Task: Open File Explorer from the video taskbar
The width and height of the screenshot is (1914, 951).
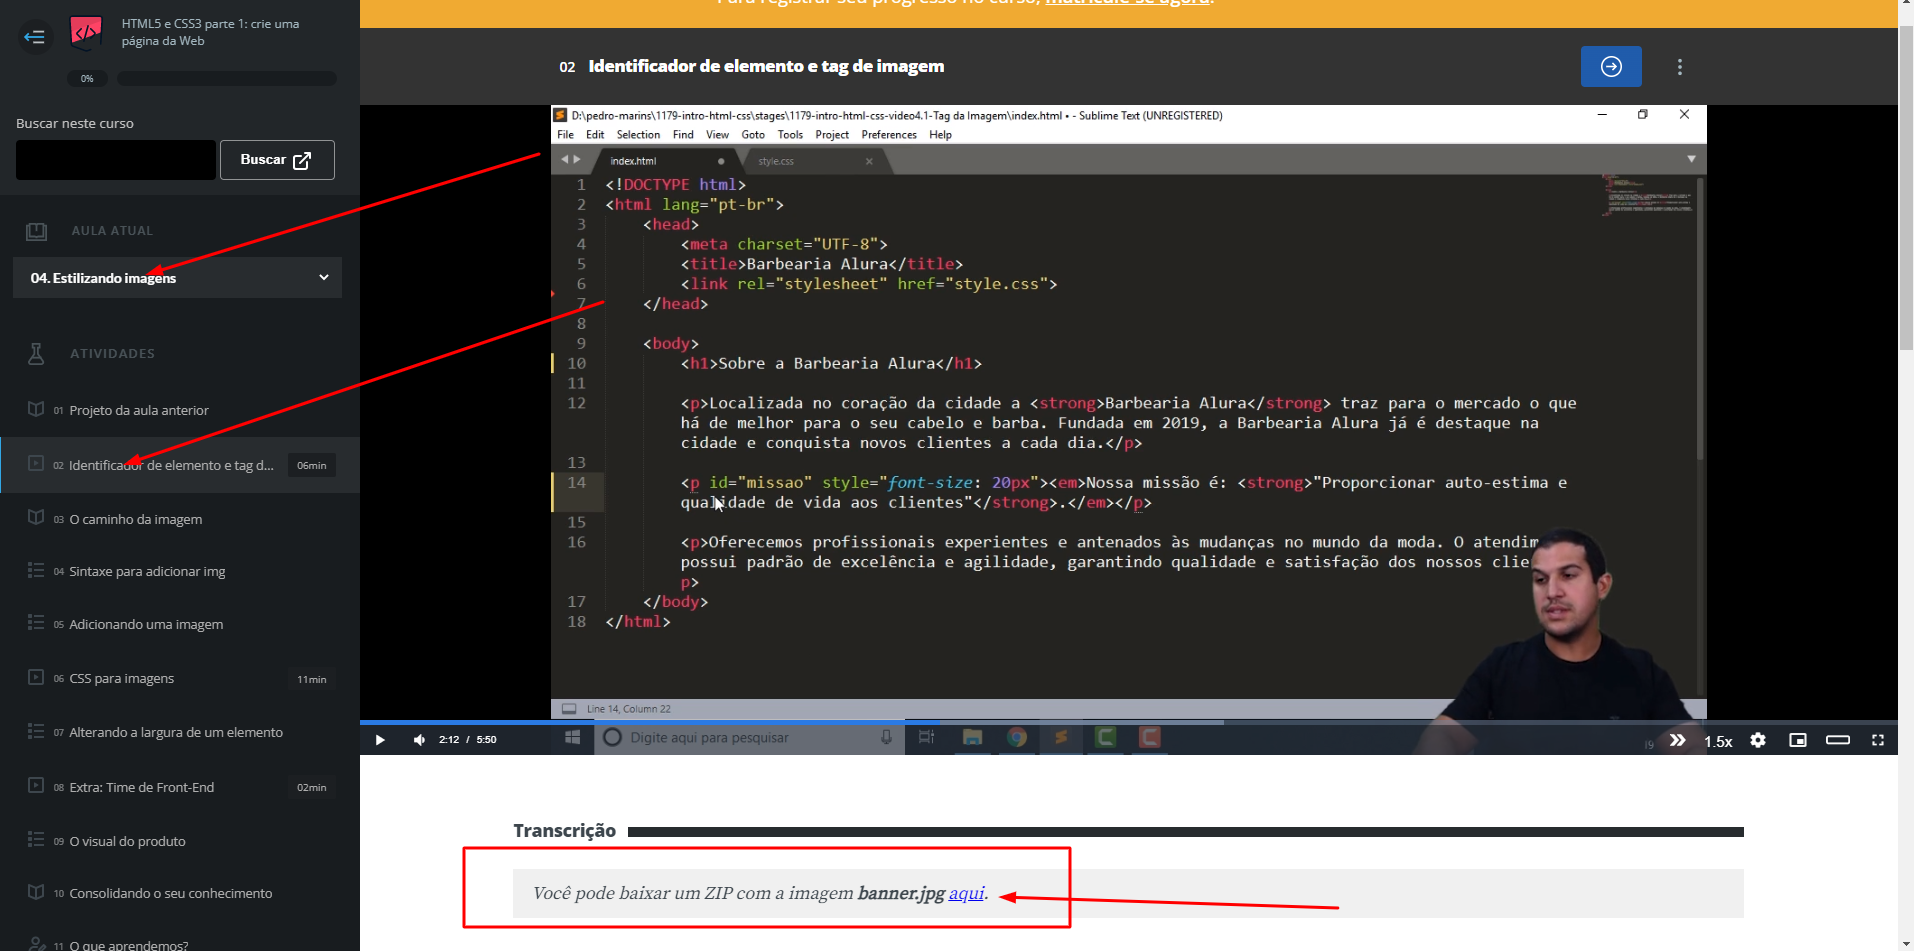Action: click(972, 738)
